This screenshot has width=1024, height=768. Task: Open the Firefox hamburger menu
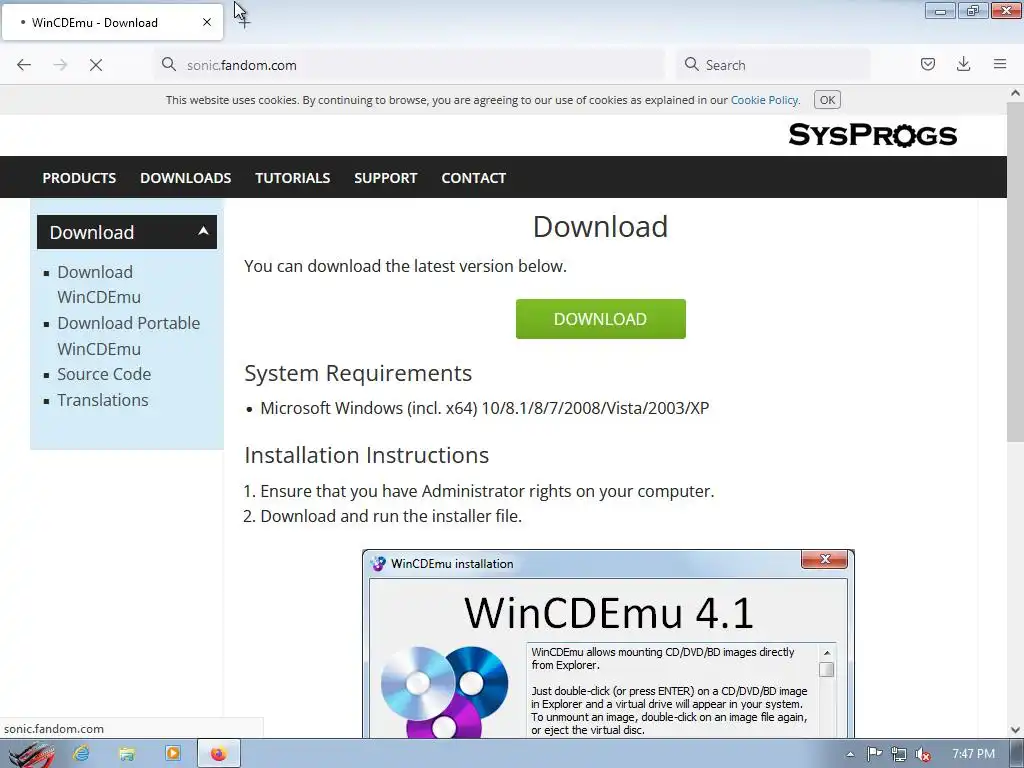(1000, 64)
